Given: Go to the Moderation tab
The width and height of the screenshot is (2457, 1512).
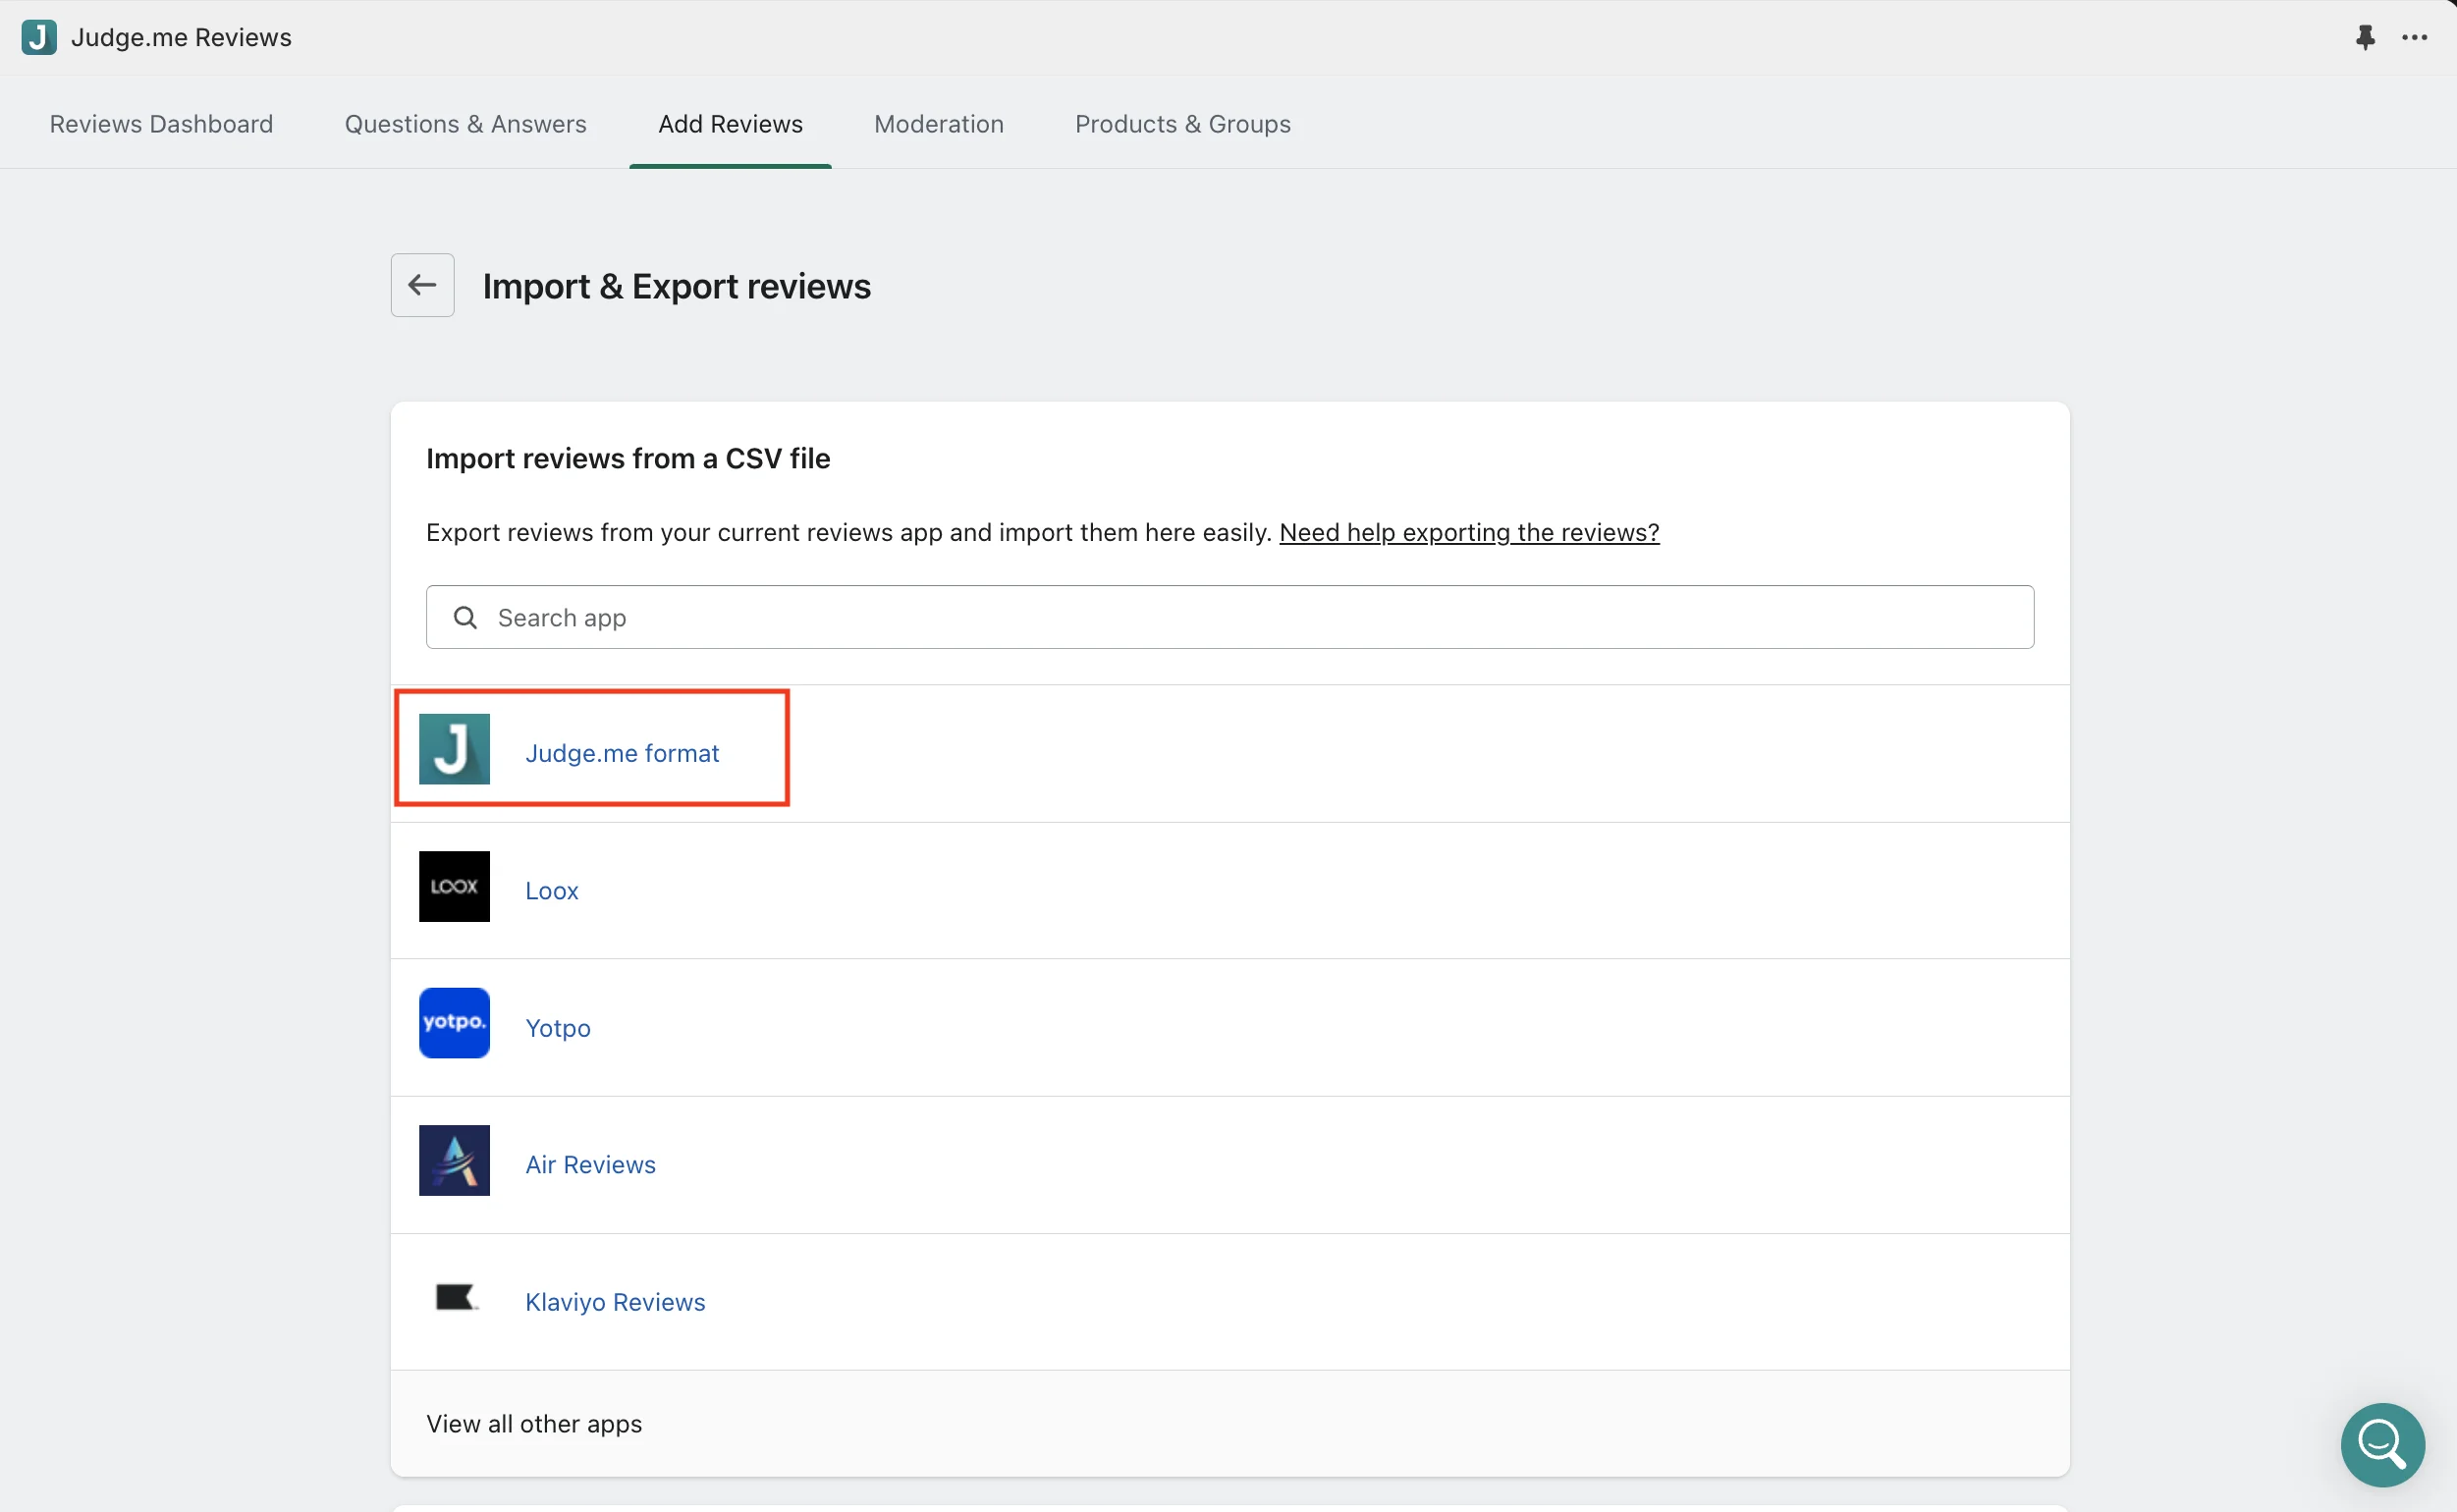Looking at the screenshot, I should coord(938,124).
